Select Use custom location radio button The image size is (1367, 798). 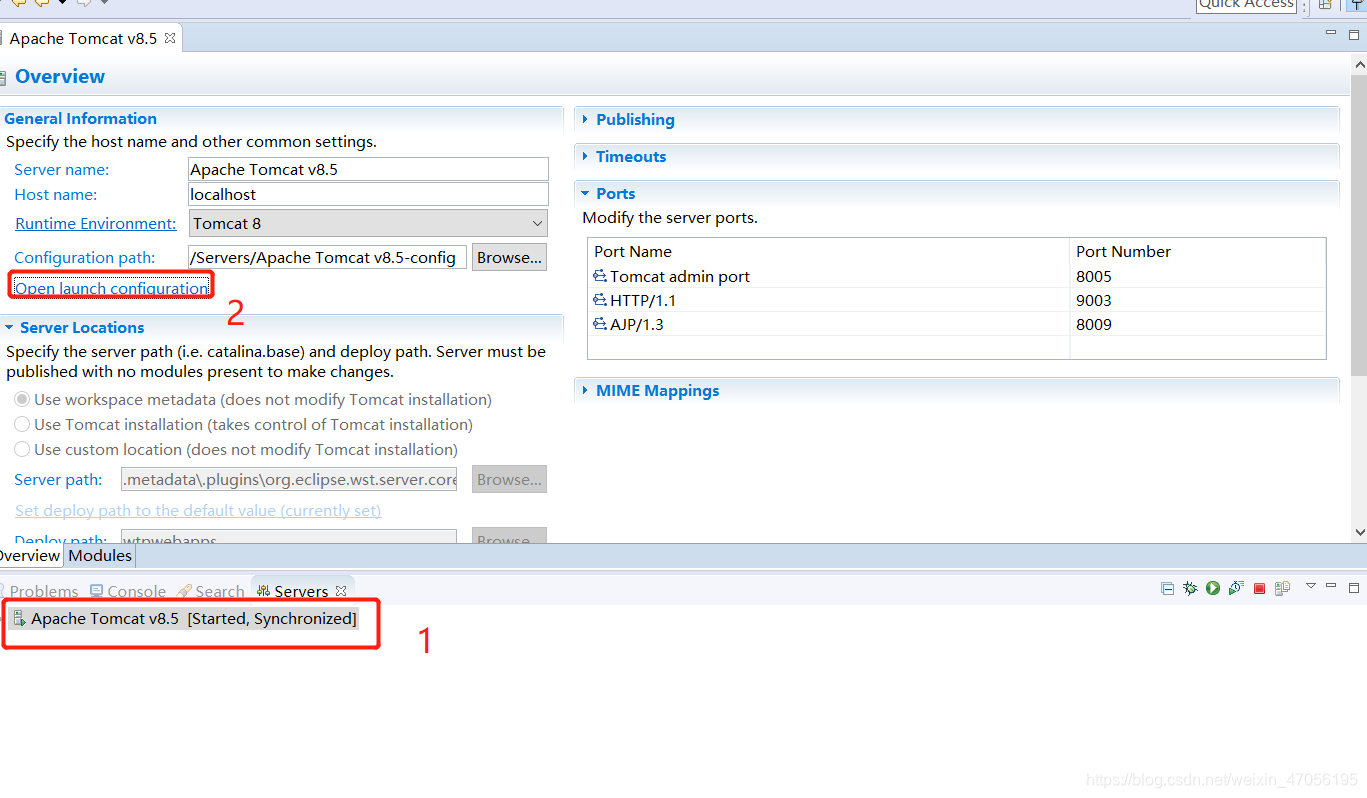22,449
